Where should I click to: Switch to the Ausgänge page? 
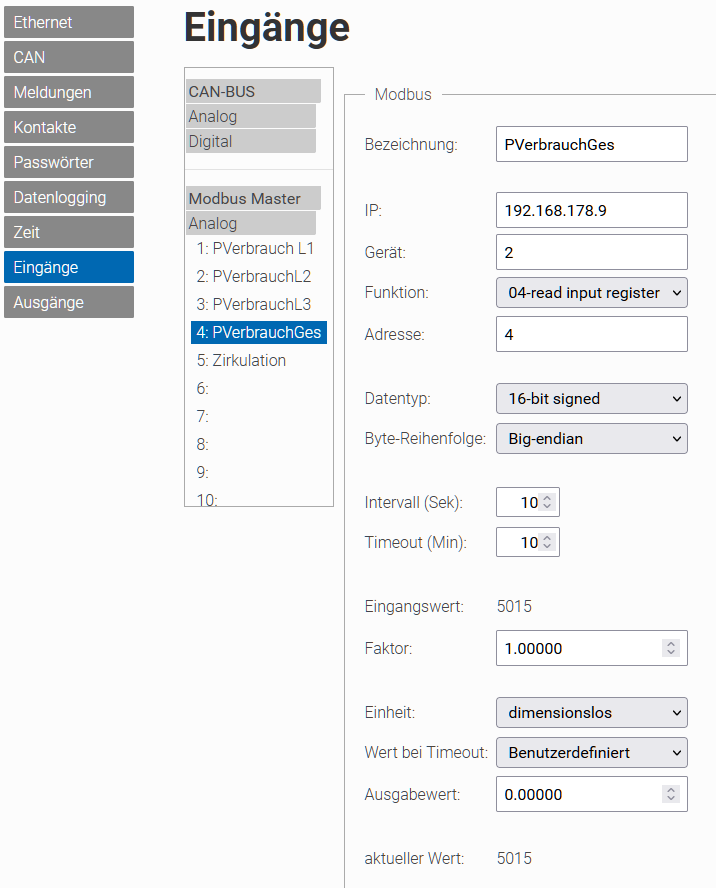(69, 302)
